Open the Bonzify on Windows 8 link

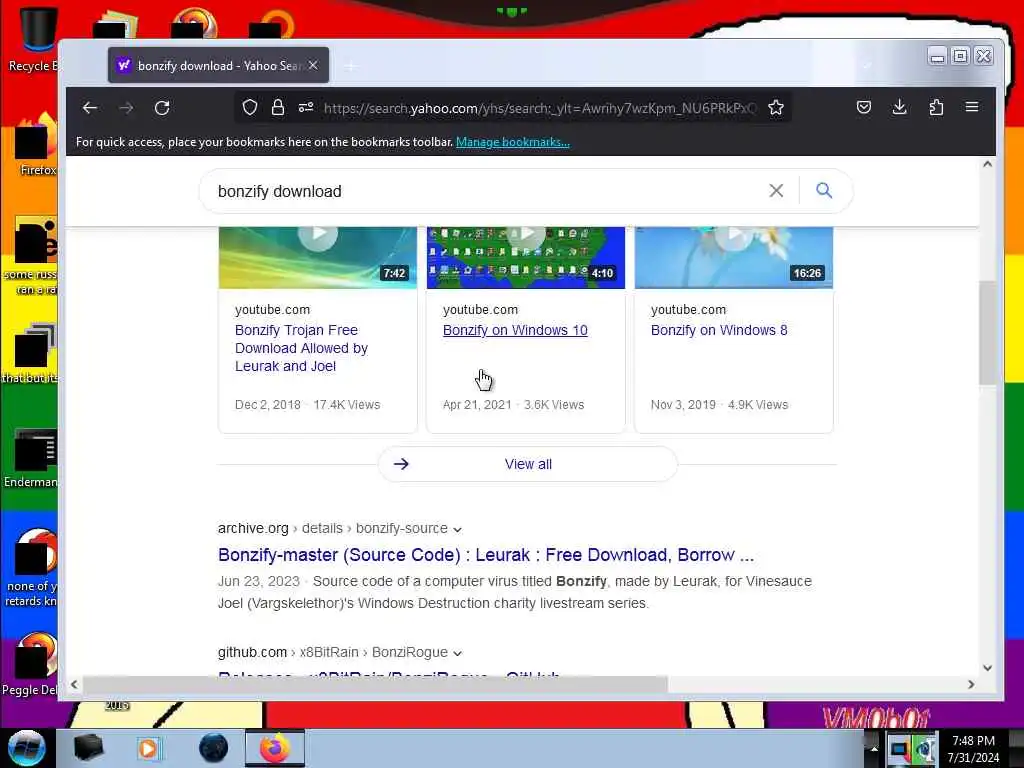click(719, 330)
